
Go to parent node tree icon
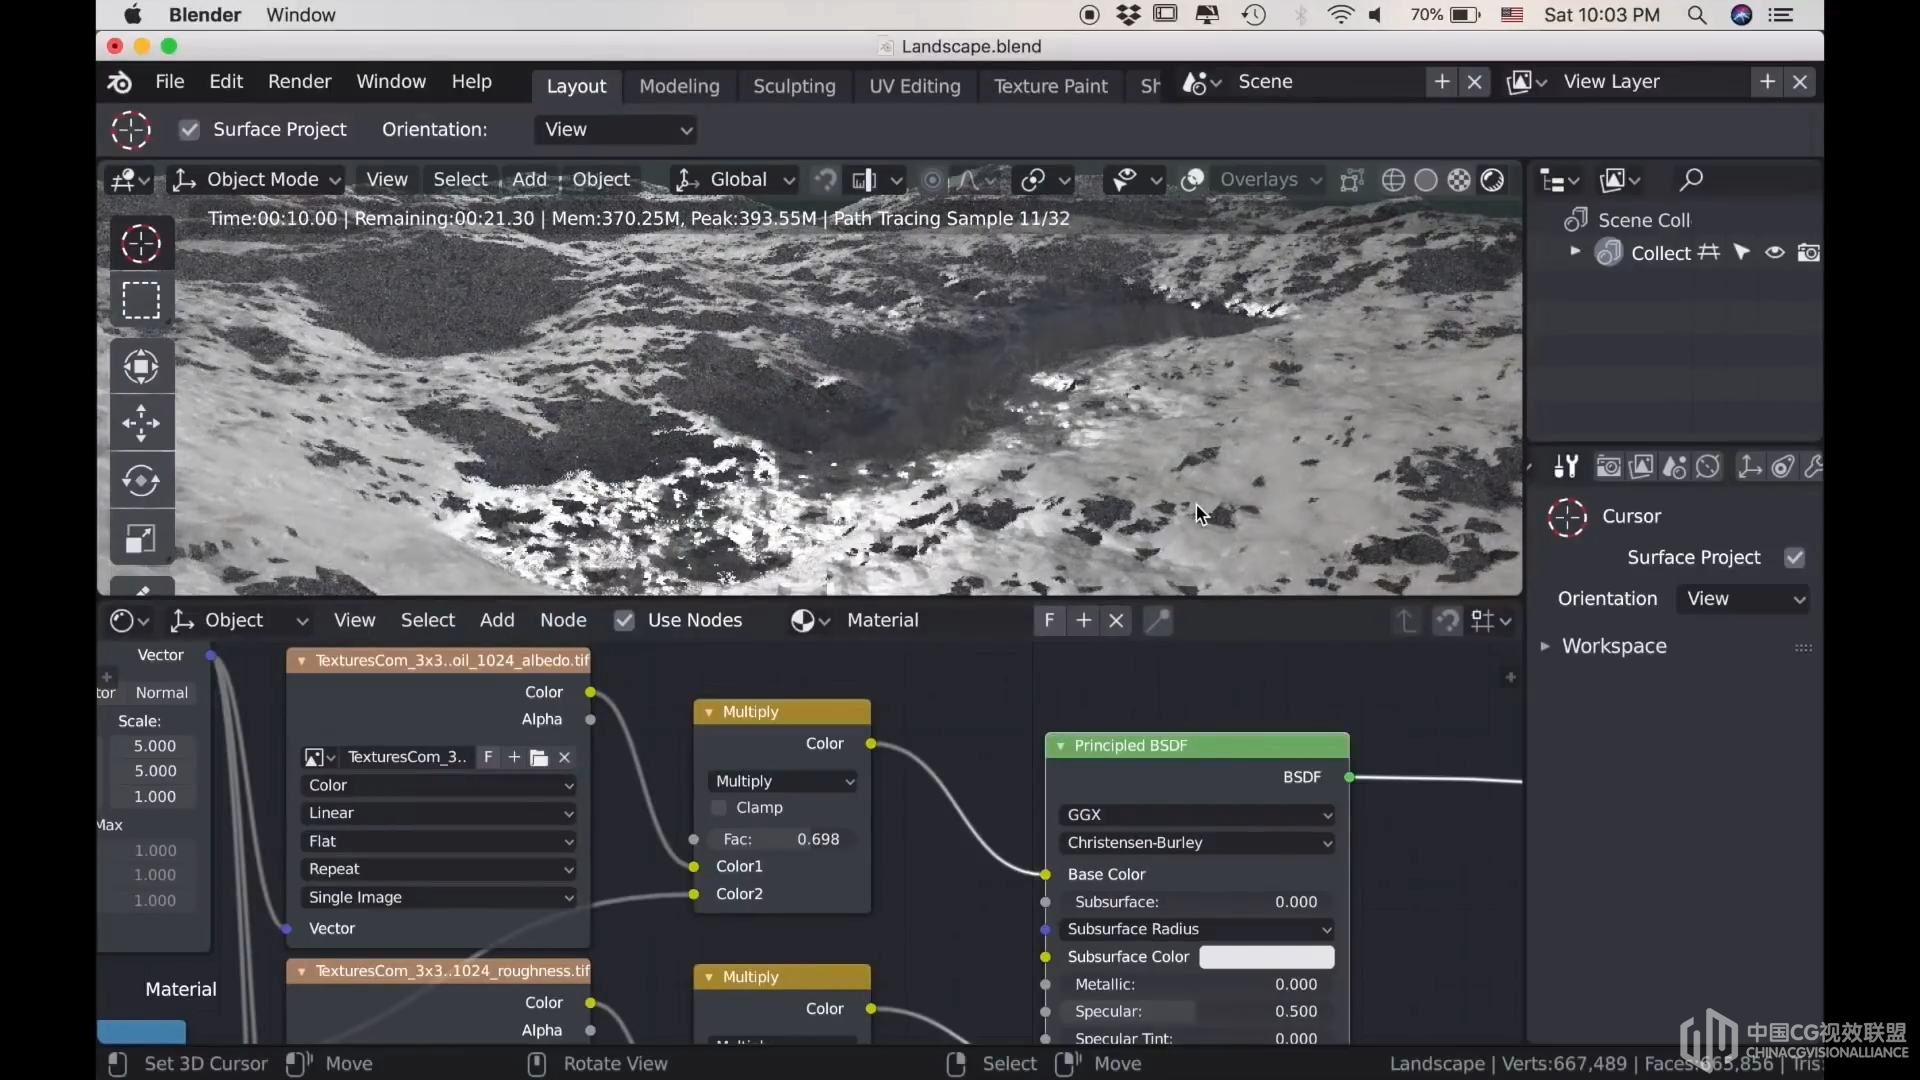(x=1407, y=621)
